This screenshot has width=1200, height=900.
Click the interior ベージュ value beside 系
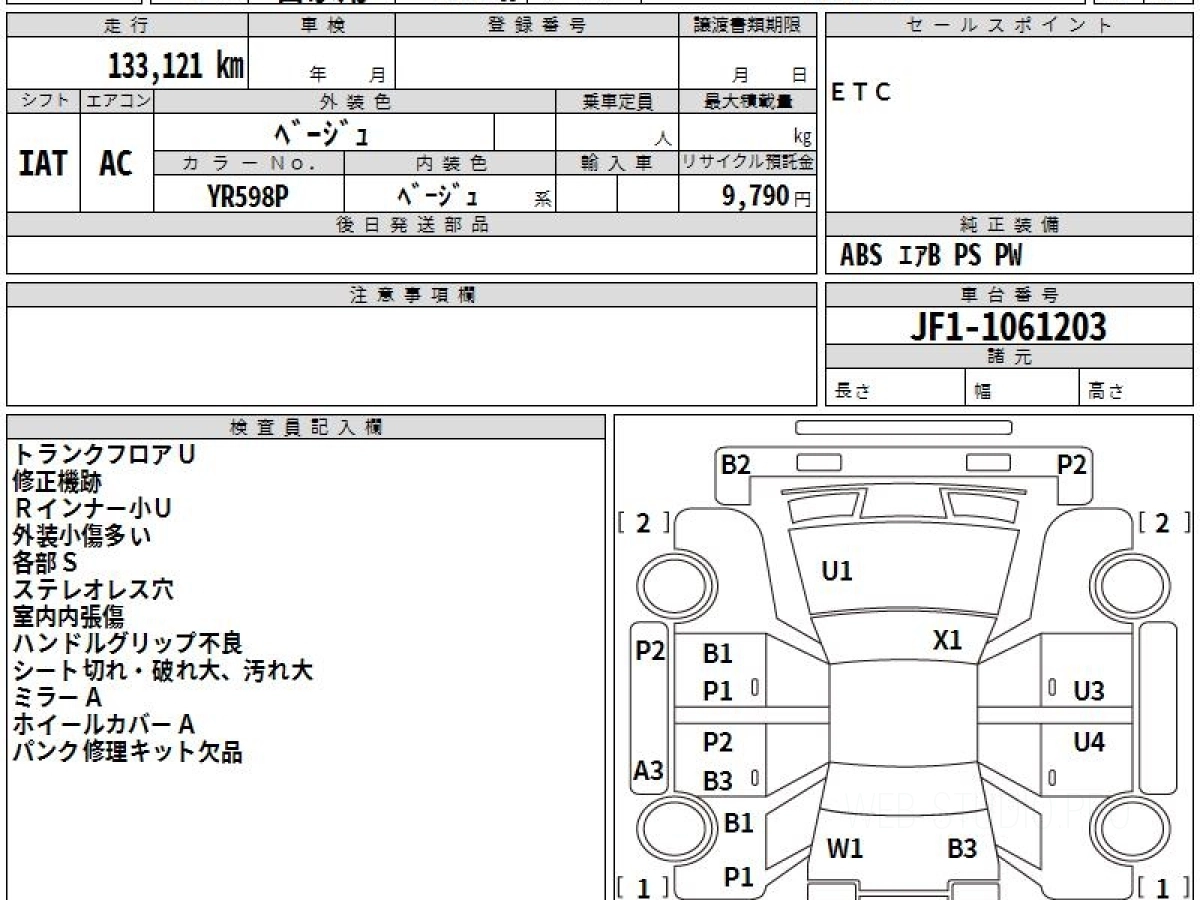439,194
